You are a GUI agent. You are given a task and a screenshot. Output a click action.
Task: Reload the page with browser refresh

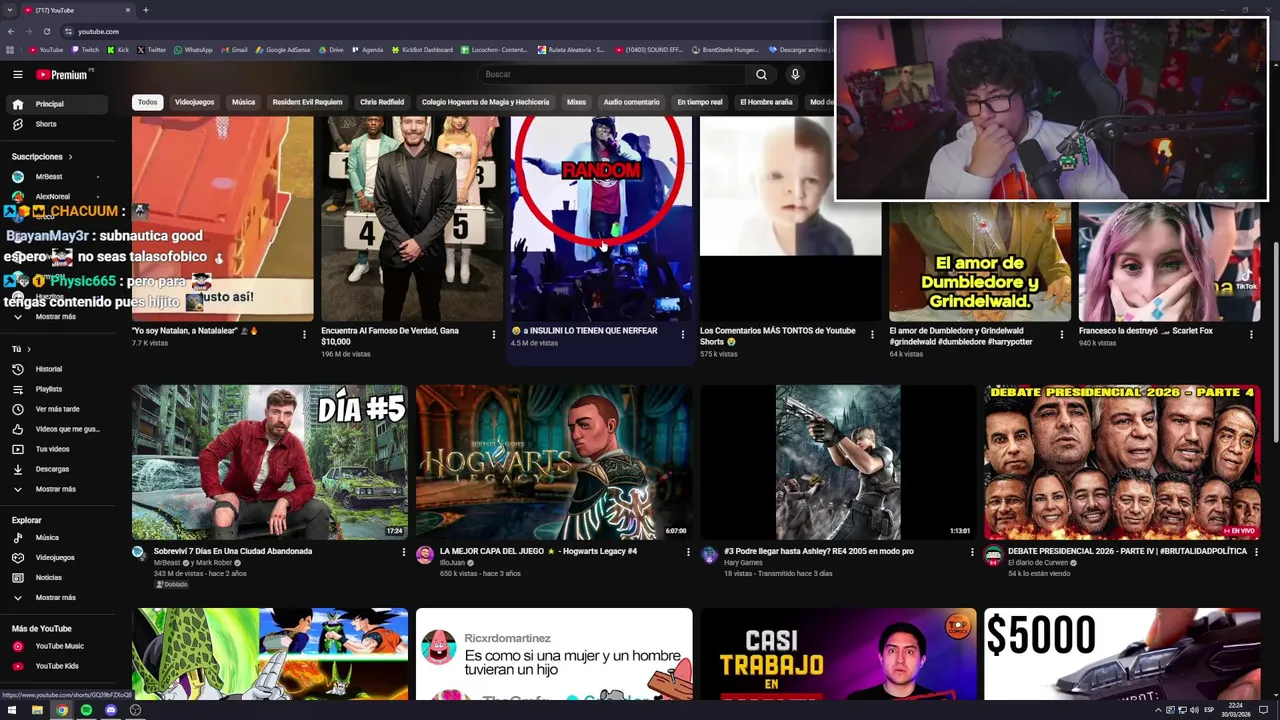[46, 31]
